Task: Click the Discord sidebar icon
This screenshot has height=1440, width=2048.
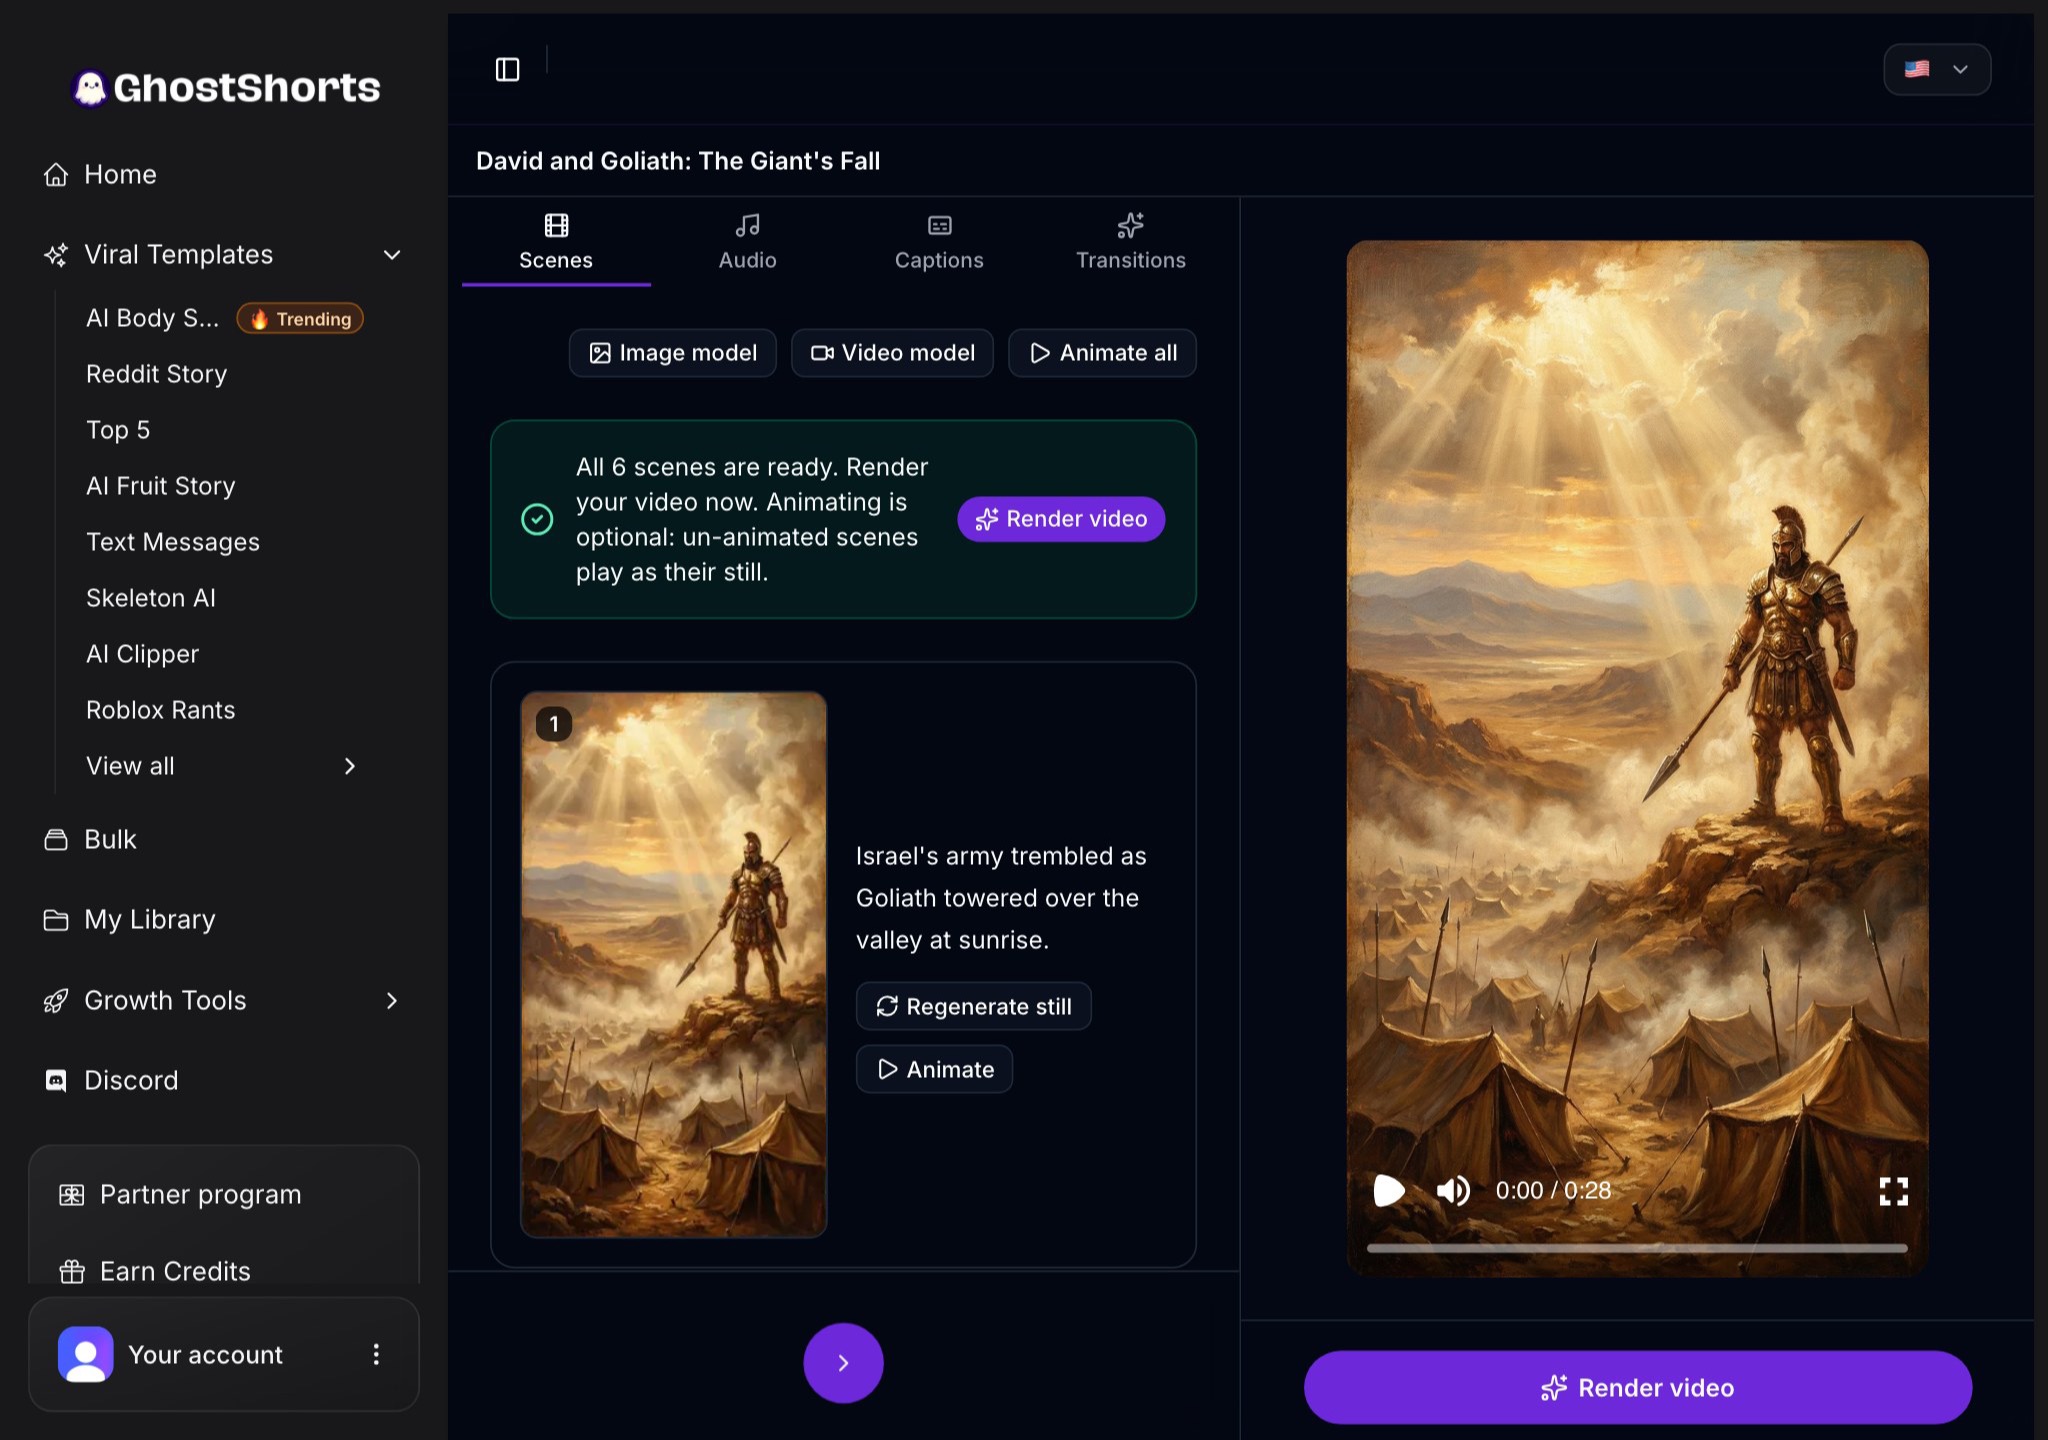Action: (x=56, y=1080)
